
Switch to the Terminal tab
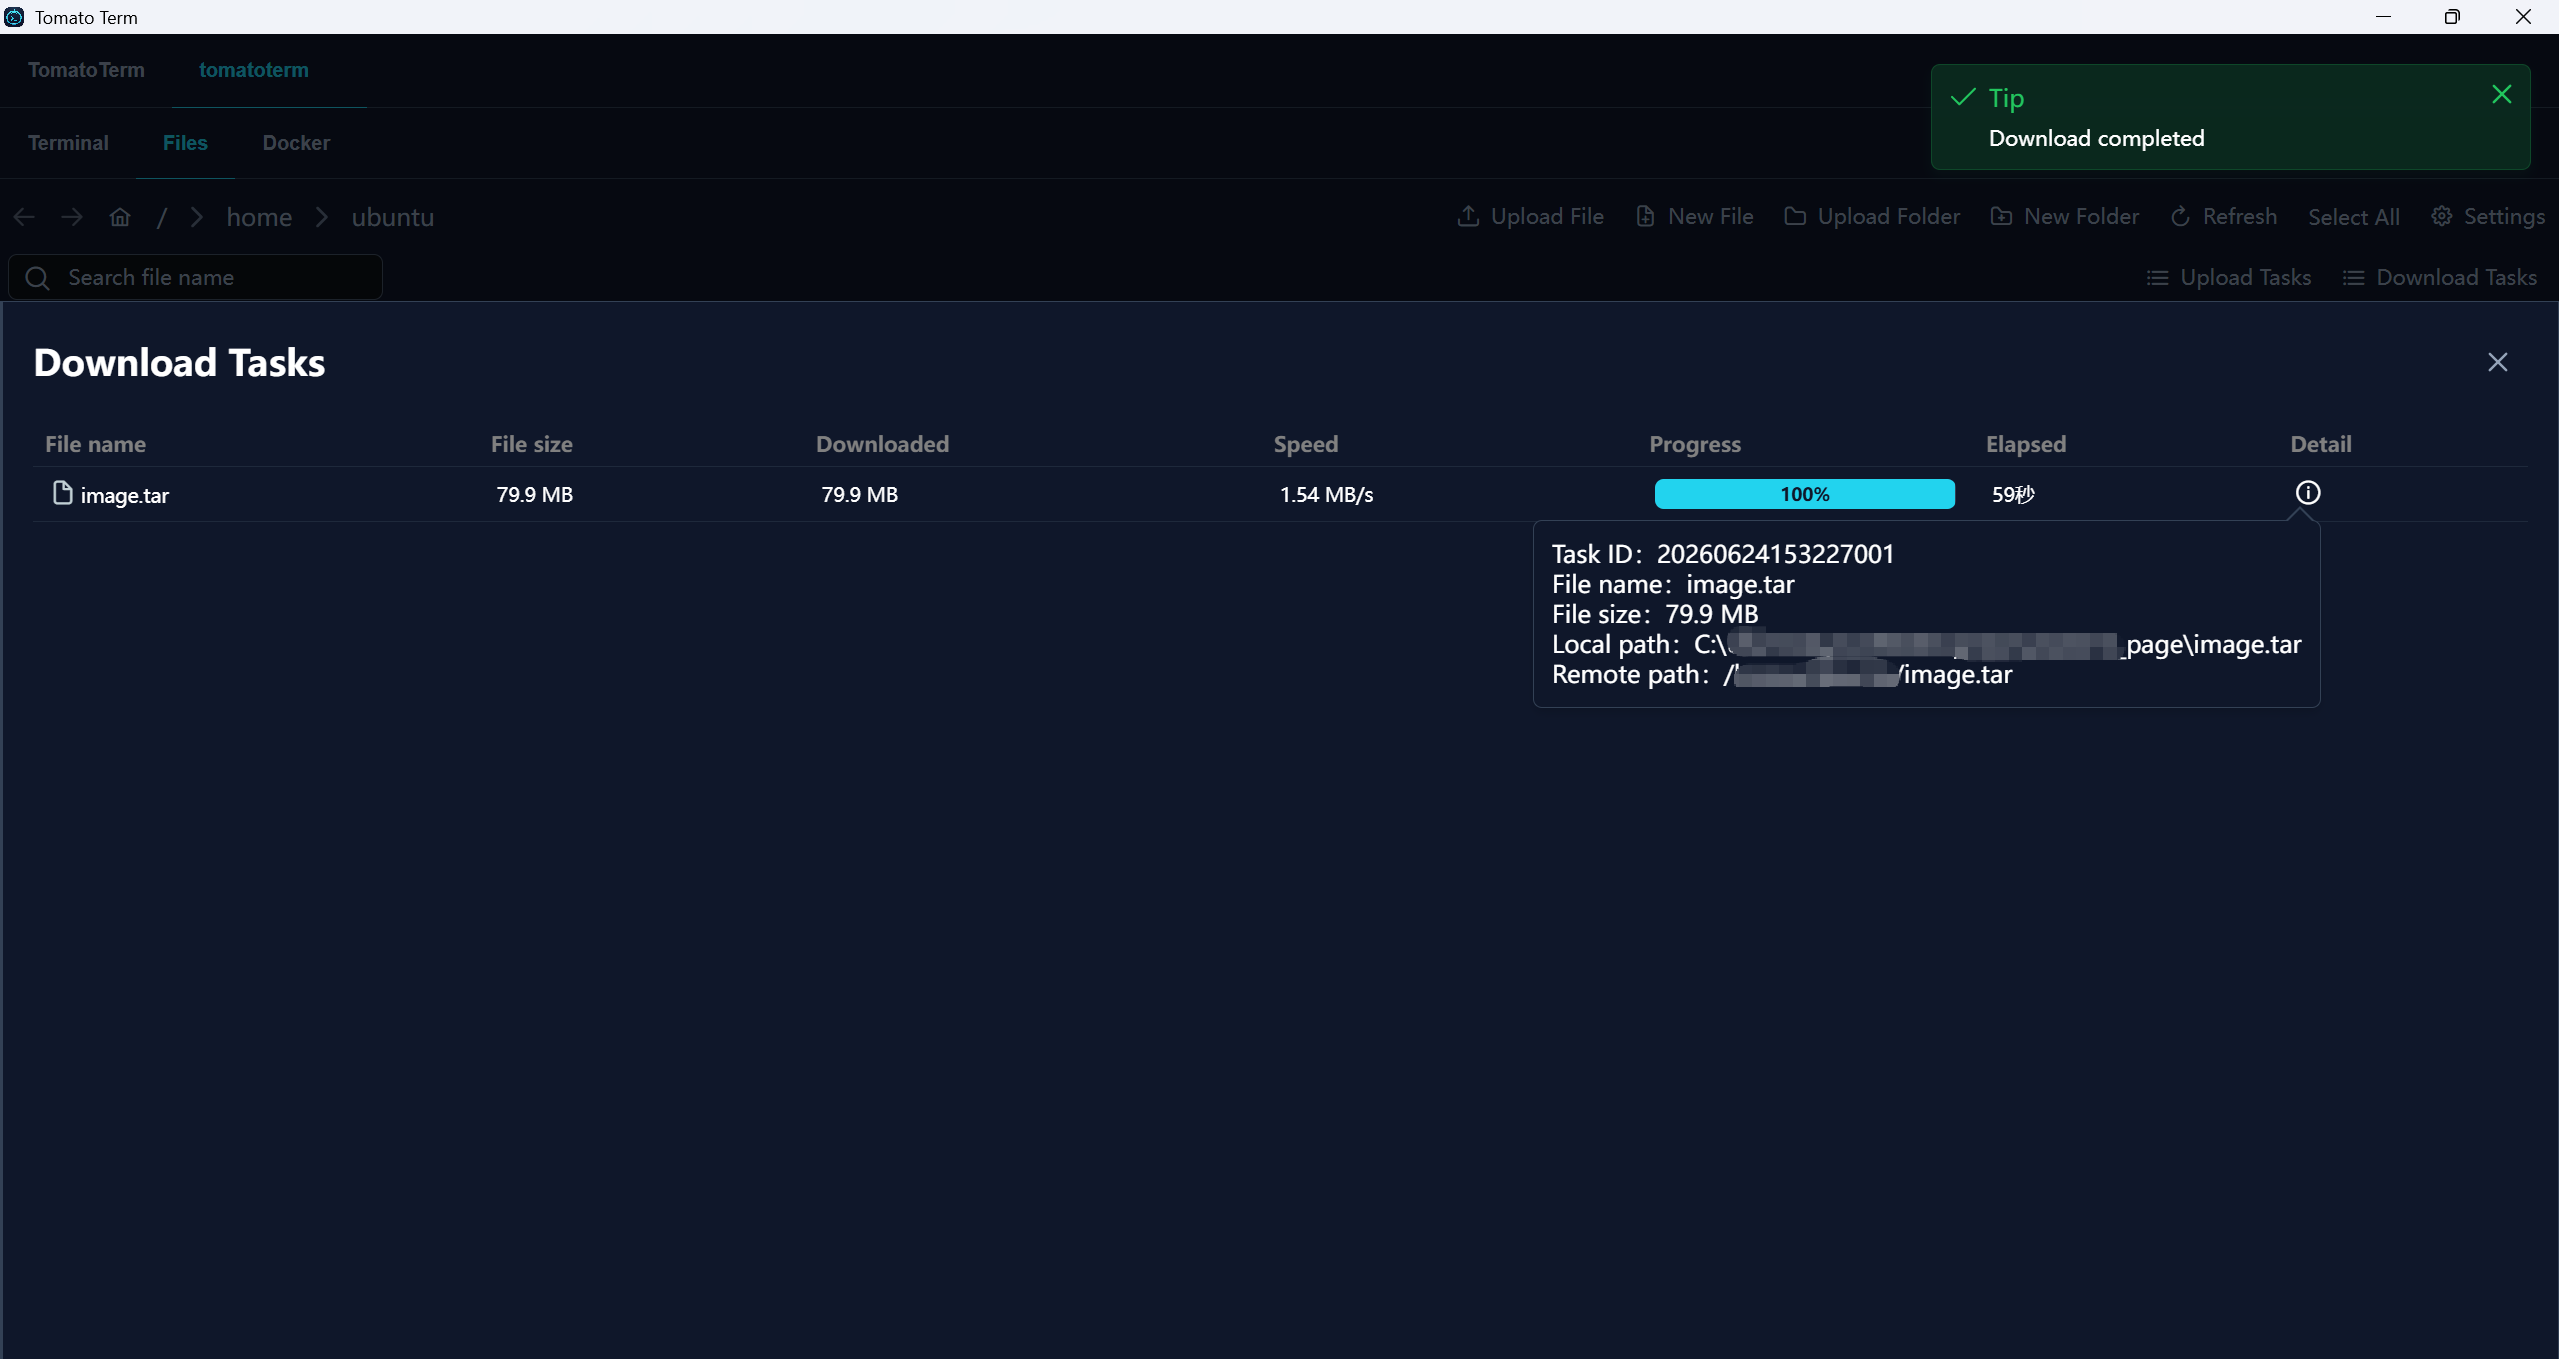(x=68, y=143)
